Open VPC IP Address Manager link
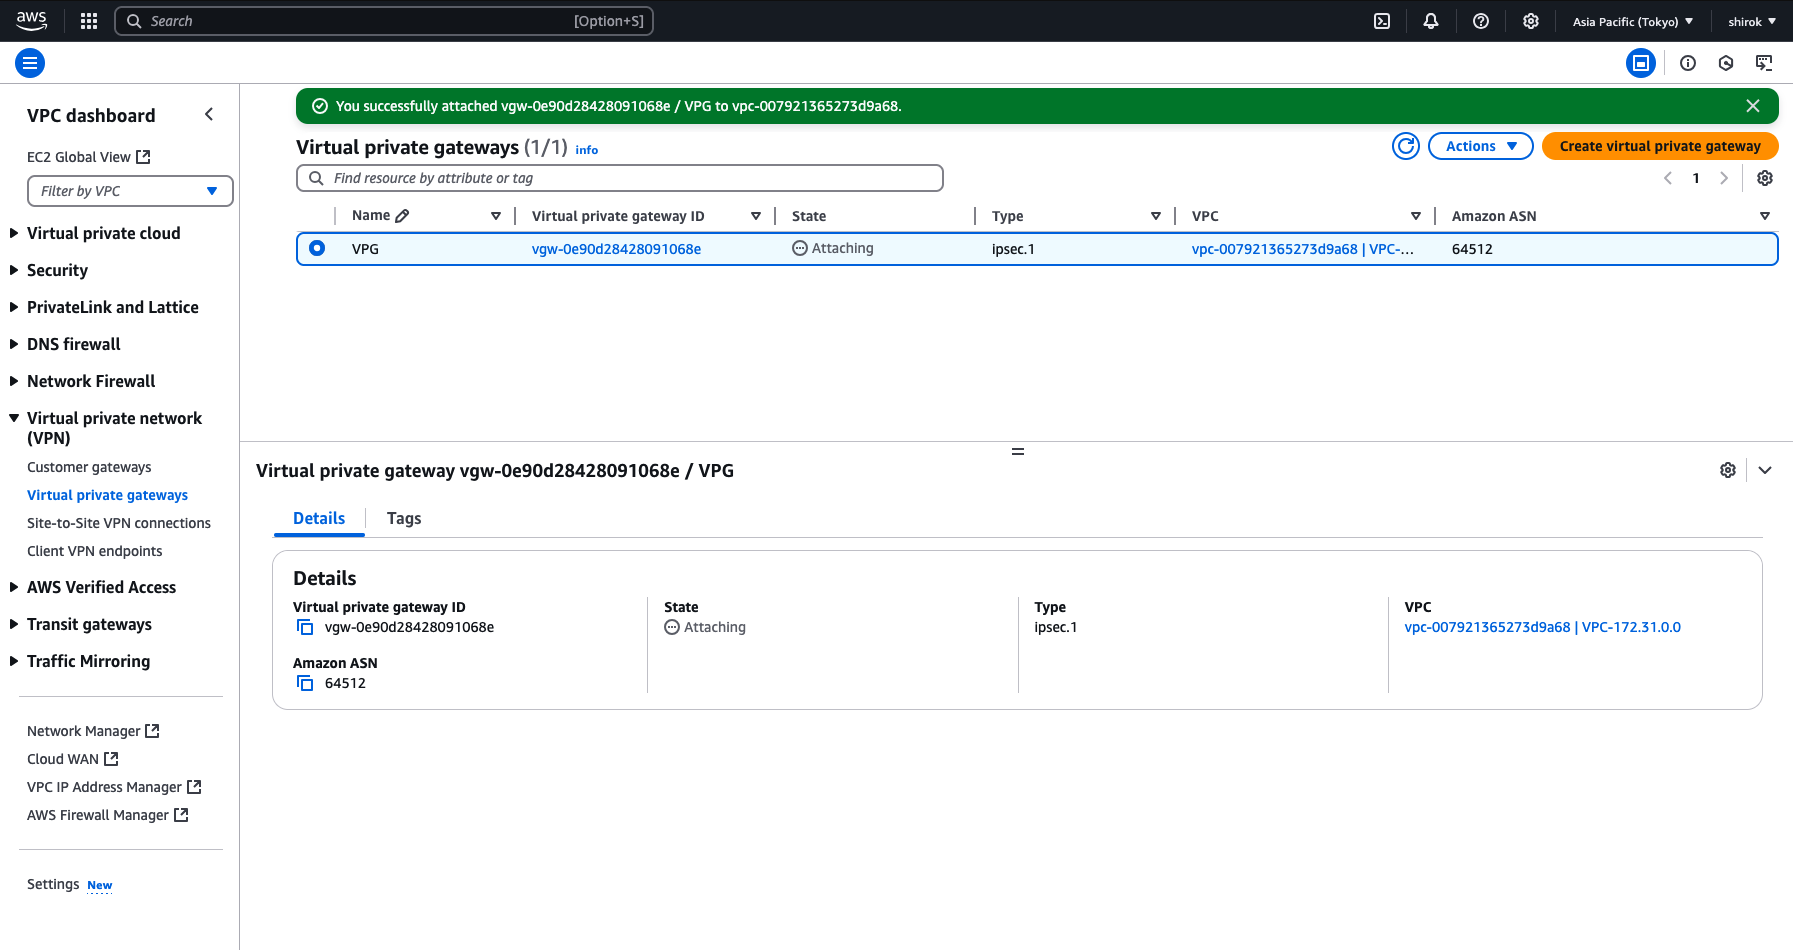This screenshot has width=1793, height=950. pos(114,787)
